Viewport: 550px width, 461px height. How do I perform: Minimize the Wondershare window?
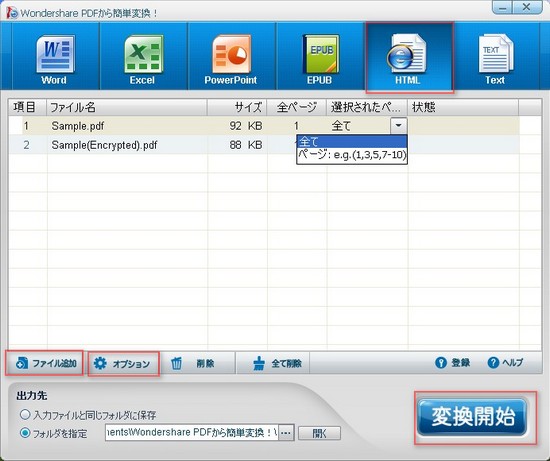click(x=503, y=7)
